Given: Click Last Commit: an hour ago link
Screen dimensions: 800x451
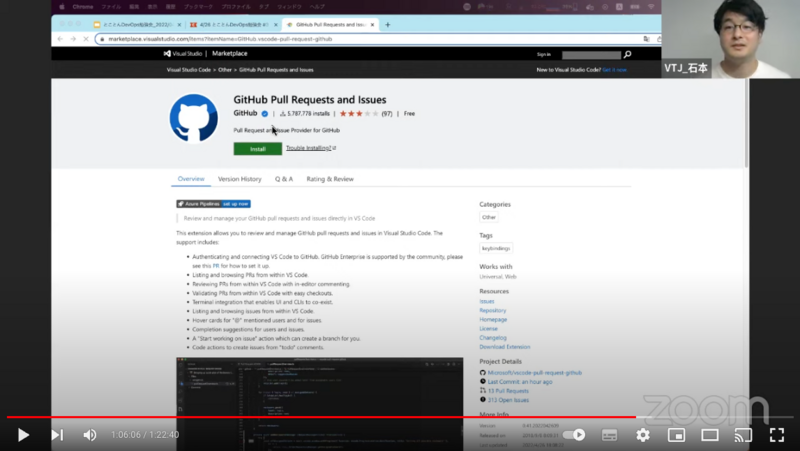Looking at the screenshot, I should pyautogui.click(x=519, y=382).
